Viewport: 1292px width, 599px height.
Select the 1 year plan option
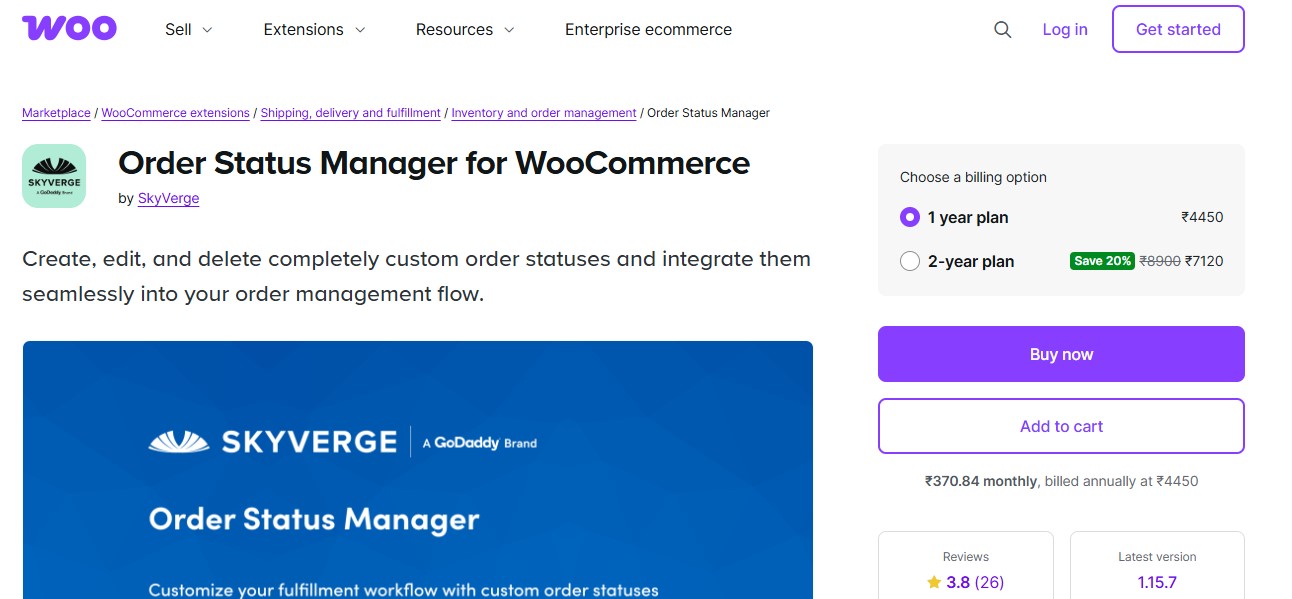[910, 217]
